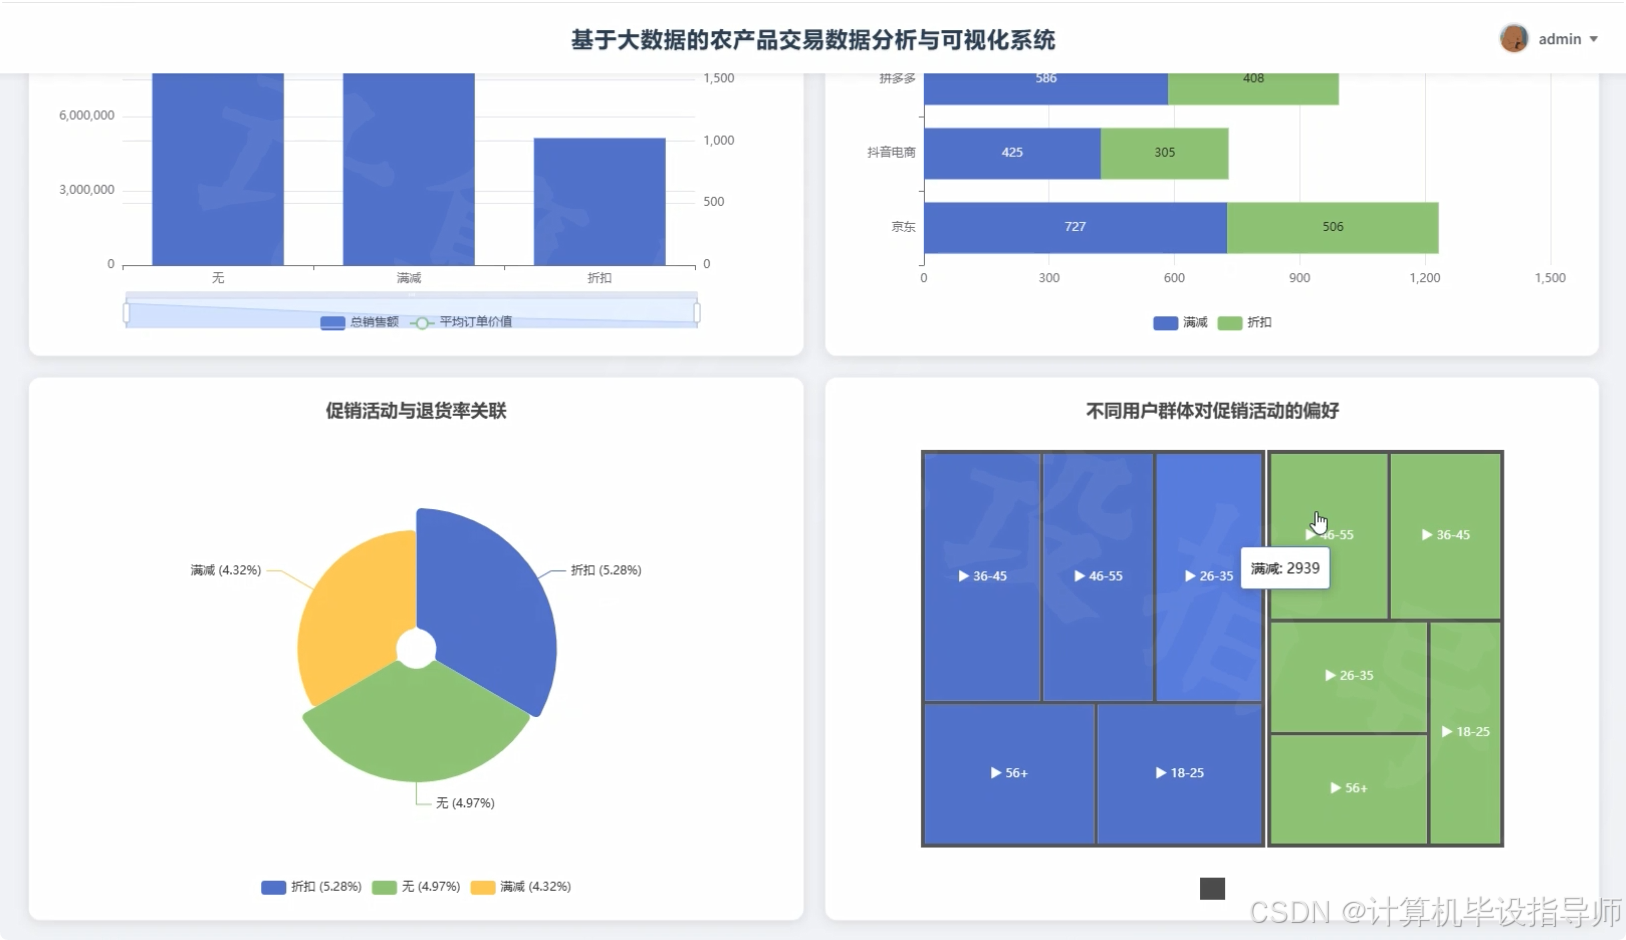Viewport: 1626px width, 940px height.
Task: Toggle the 折扣 legend under platform bar chart
Action: point(1245,323)
